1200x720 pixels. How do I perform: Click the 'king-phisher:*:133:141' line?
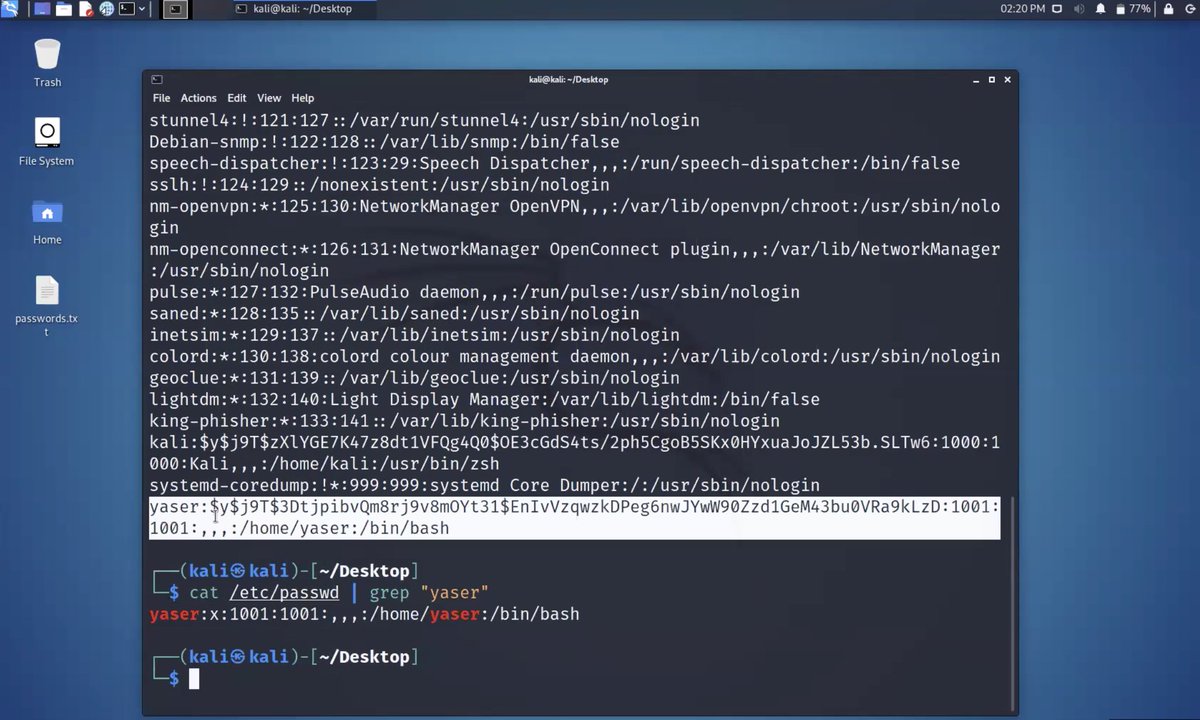tap(464, 421)
